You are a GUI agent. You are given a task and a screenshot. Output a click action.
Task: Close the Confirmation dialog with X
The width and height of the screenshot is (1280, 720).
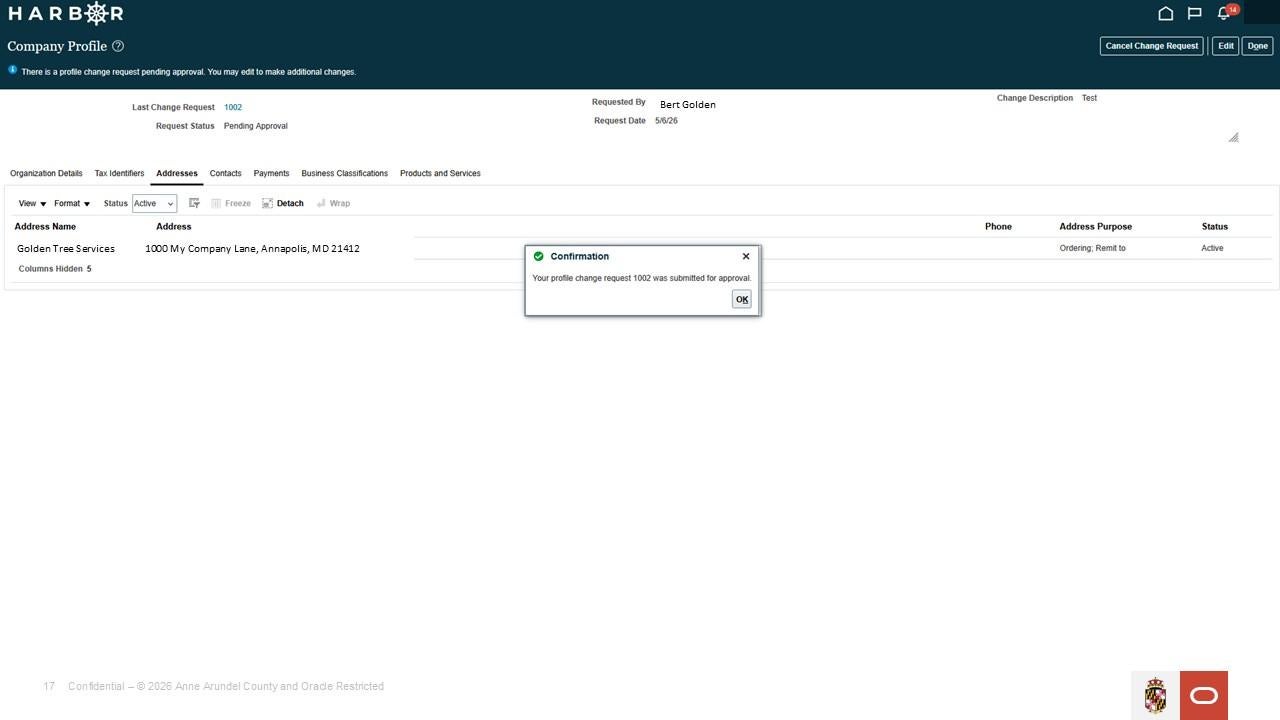point(746,256)
